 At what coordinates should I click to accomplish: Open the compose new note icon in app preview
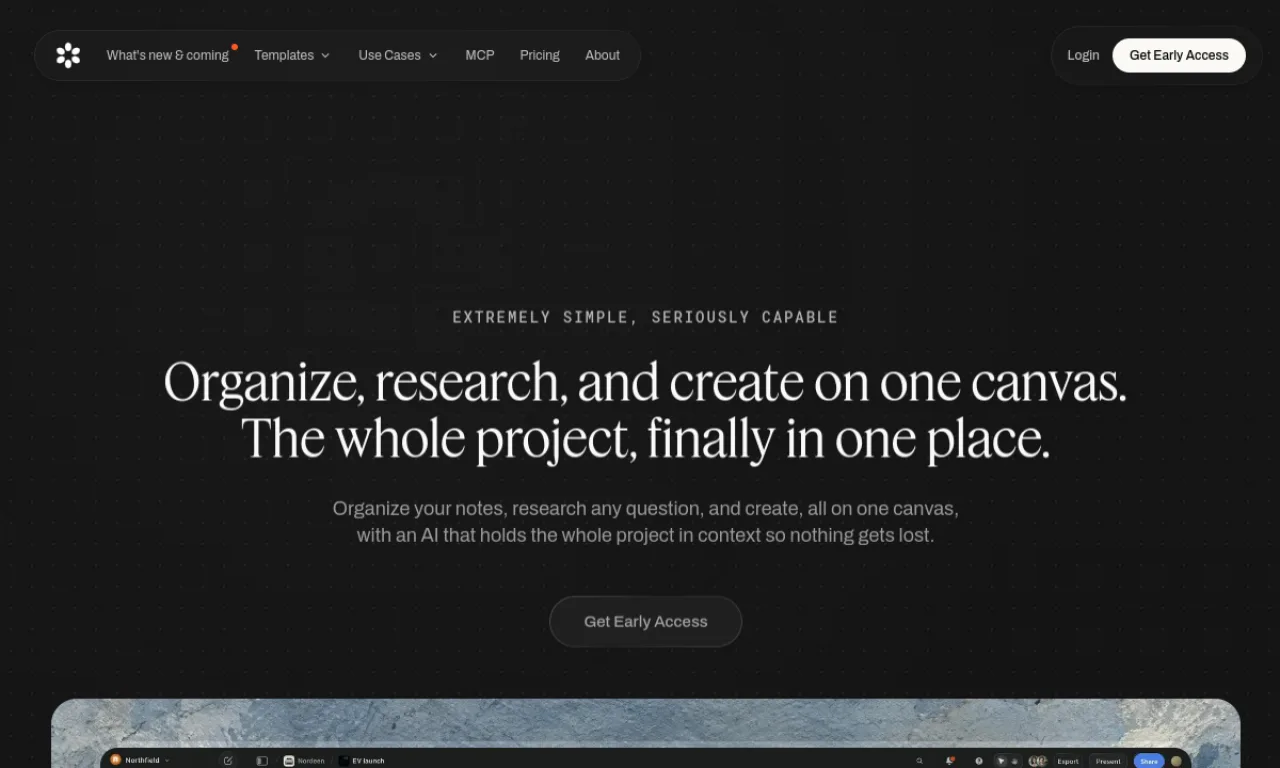[228, 761]
